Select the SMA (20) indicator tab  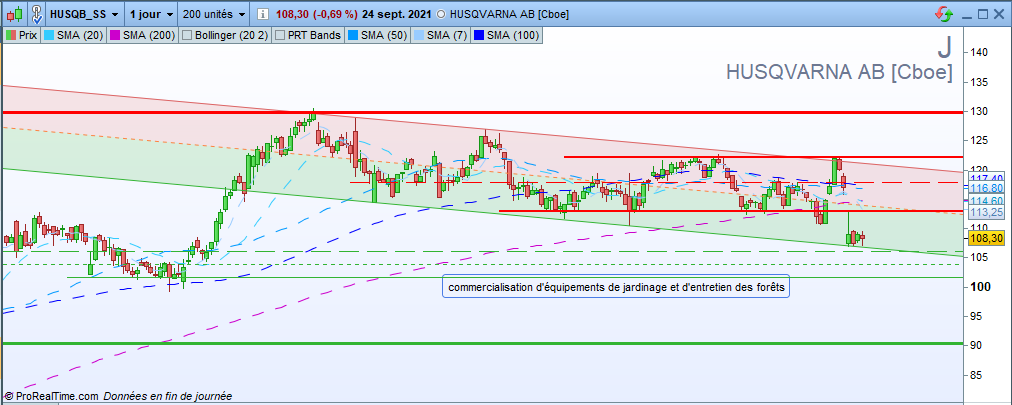(72, 35)
